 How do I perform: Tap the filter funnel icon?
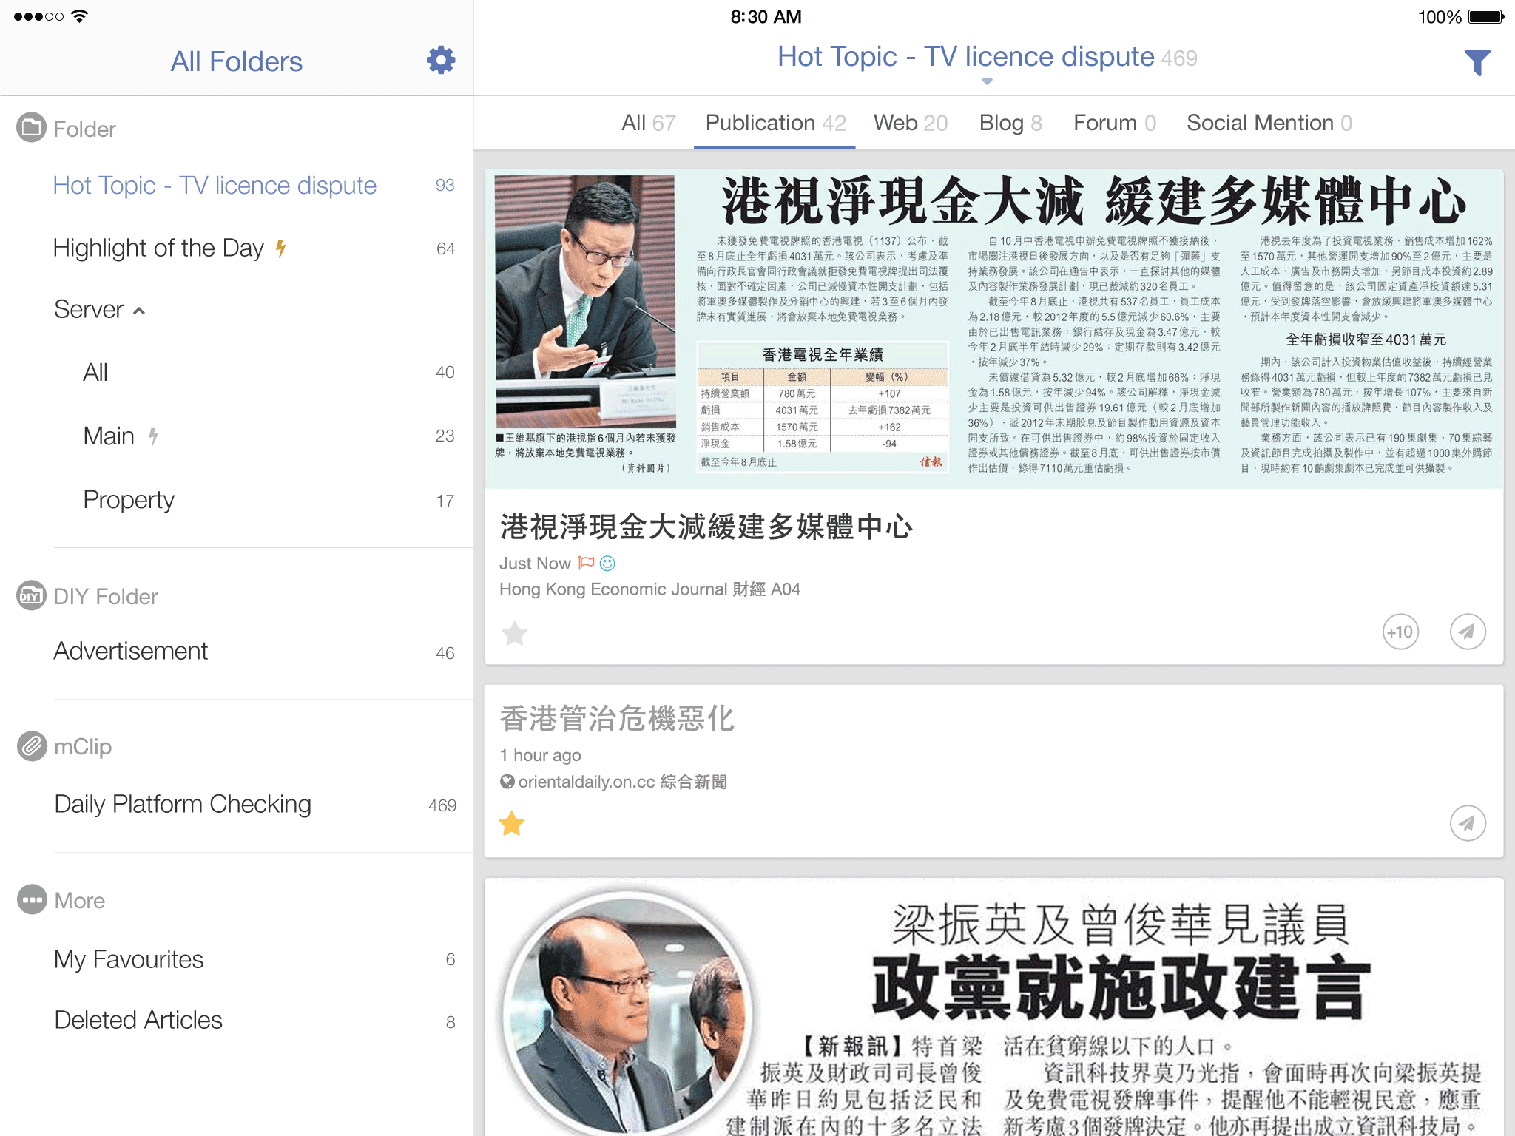point(1477,63)
